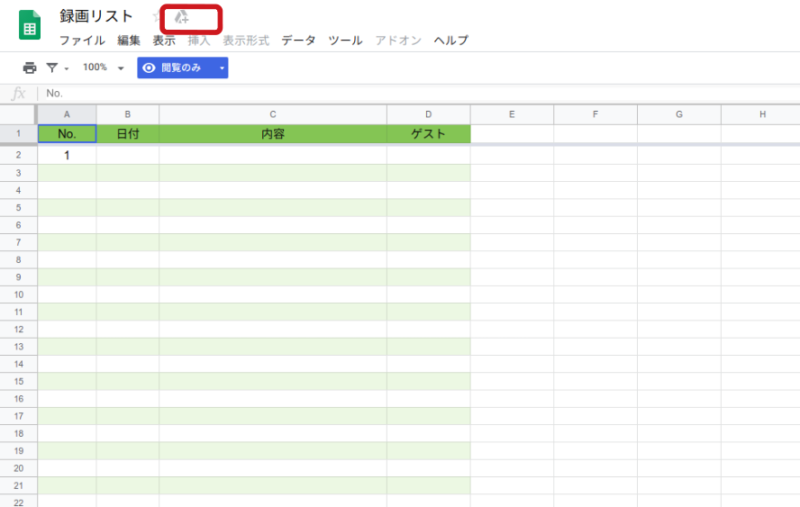This screenshot has height=507, width=800.
Task: Select row 21 header
Action: point(18,485)
